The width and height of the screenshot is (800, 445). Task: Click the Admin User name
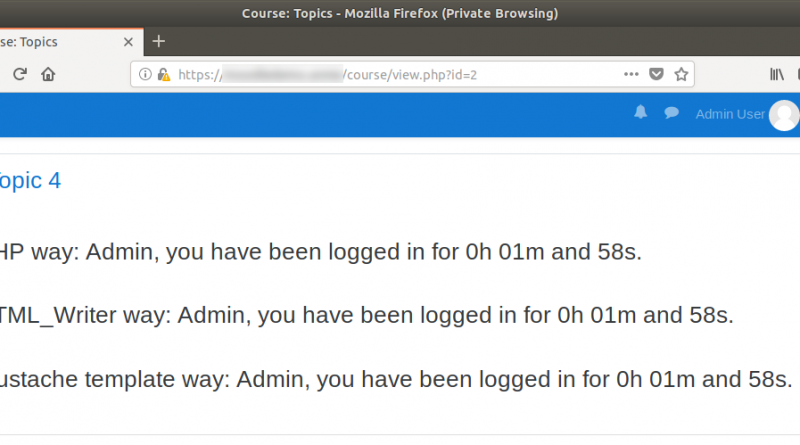tap(730, 114)
